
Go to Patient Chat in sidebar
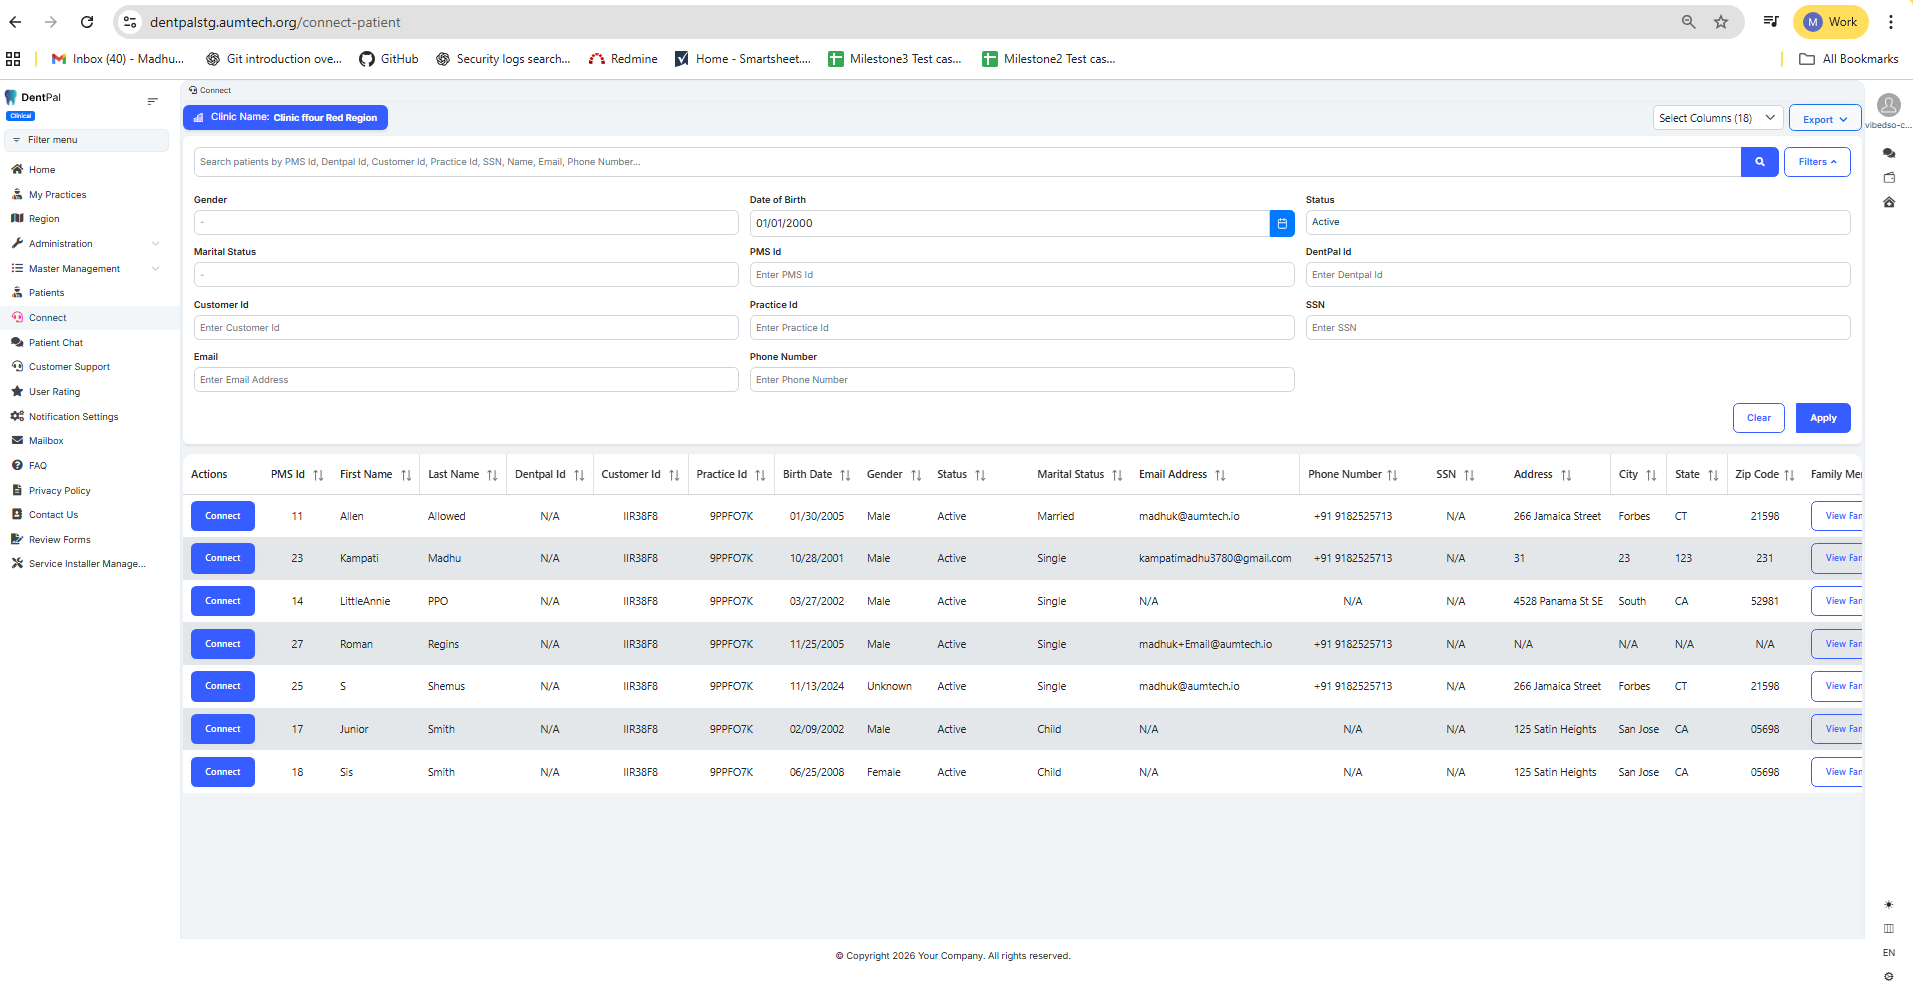56,343
